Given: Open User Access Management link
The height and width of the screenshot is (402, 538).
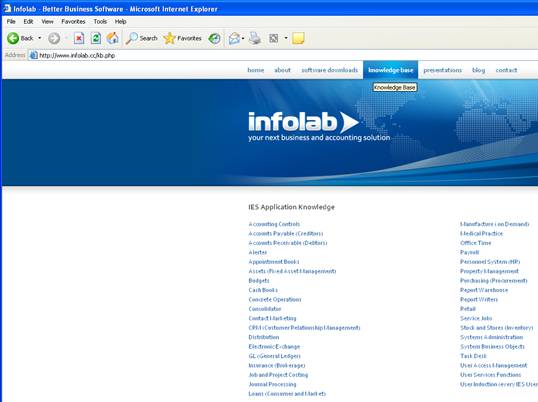Looking at the screenshot, I should 494,366.
